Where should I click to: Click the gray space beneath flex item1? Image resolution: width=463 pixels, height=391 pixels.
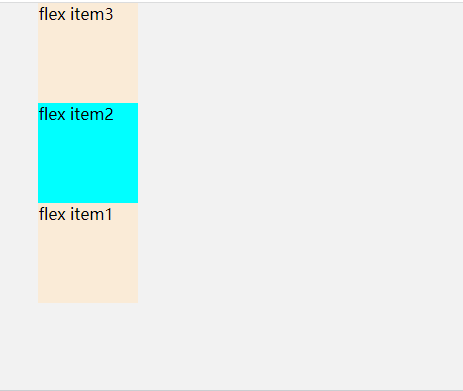click(88, 347)
